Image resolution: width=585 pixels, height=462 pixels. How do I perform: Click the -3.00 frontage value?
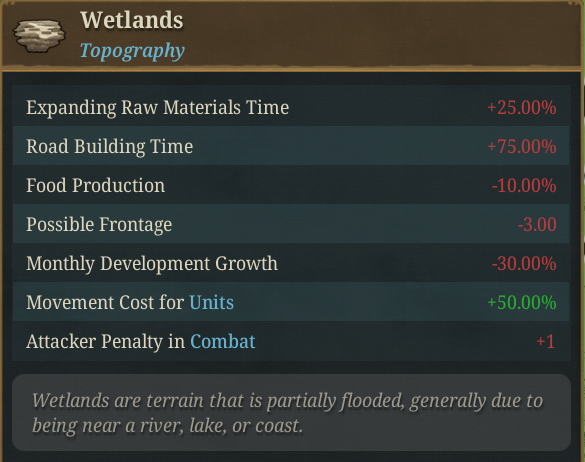point(537,224)
